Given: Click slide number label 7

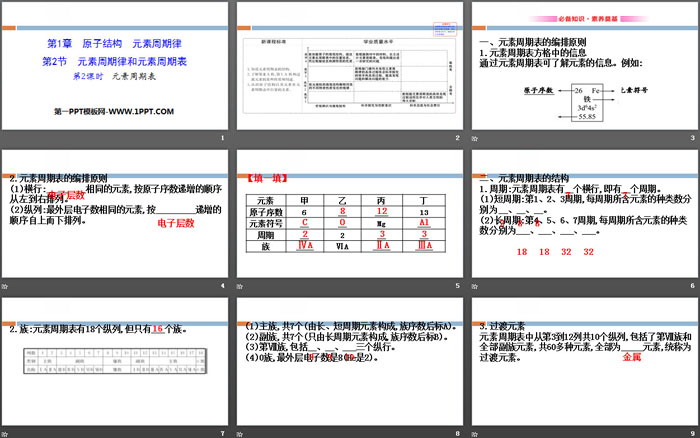Looking at the screenshot, I should pyautogui.click(x=222, y=434).
